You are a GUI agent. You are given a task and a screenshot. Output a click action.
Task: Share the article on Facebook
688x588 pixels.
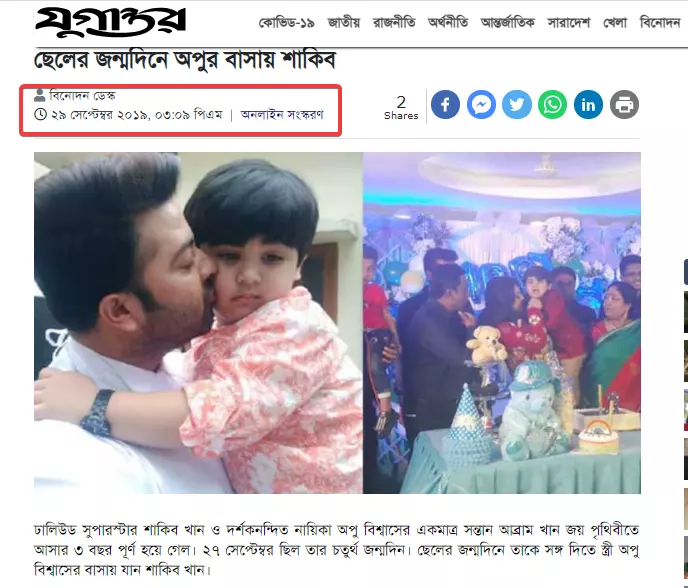pyautogui.click(x=445, y=104)
